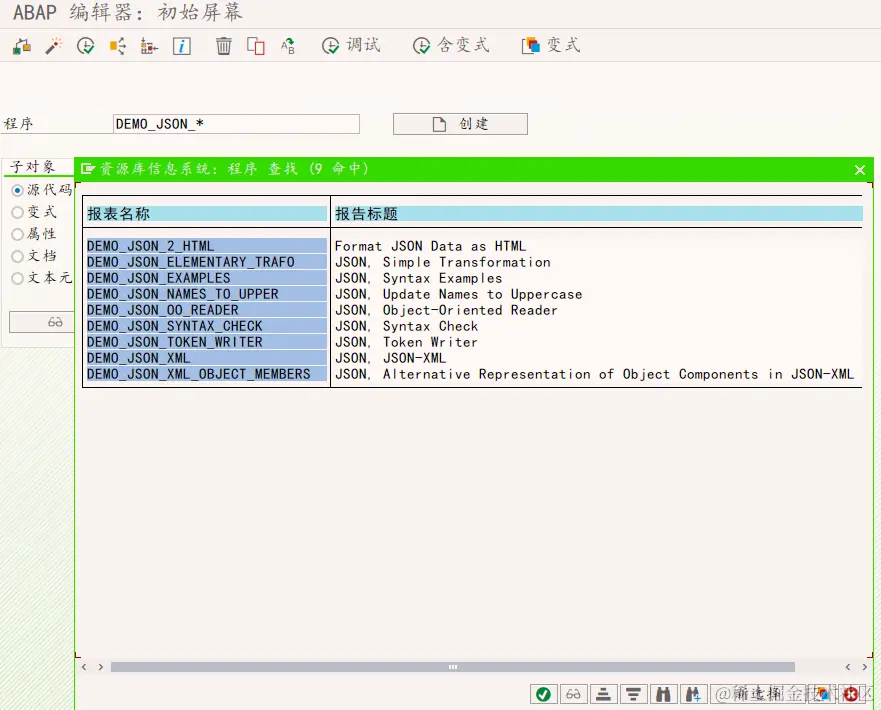Click the filter icon in the bottom bar
This screenshot has width=881, height=710.
point(634,693)
